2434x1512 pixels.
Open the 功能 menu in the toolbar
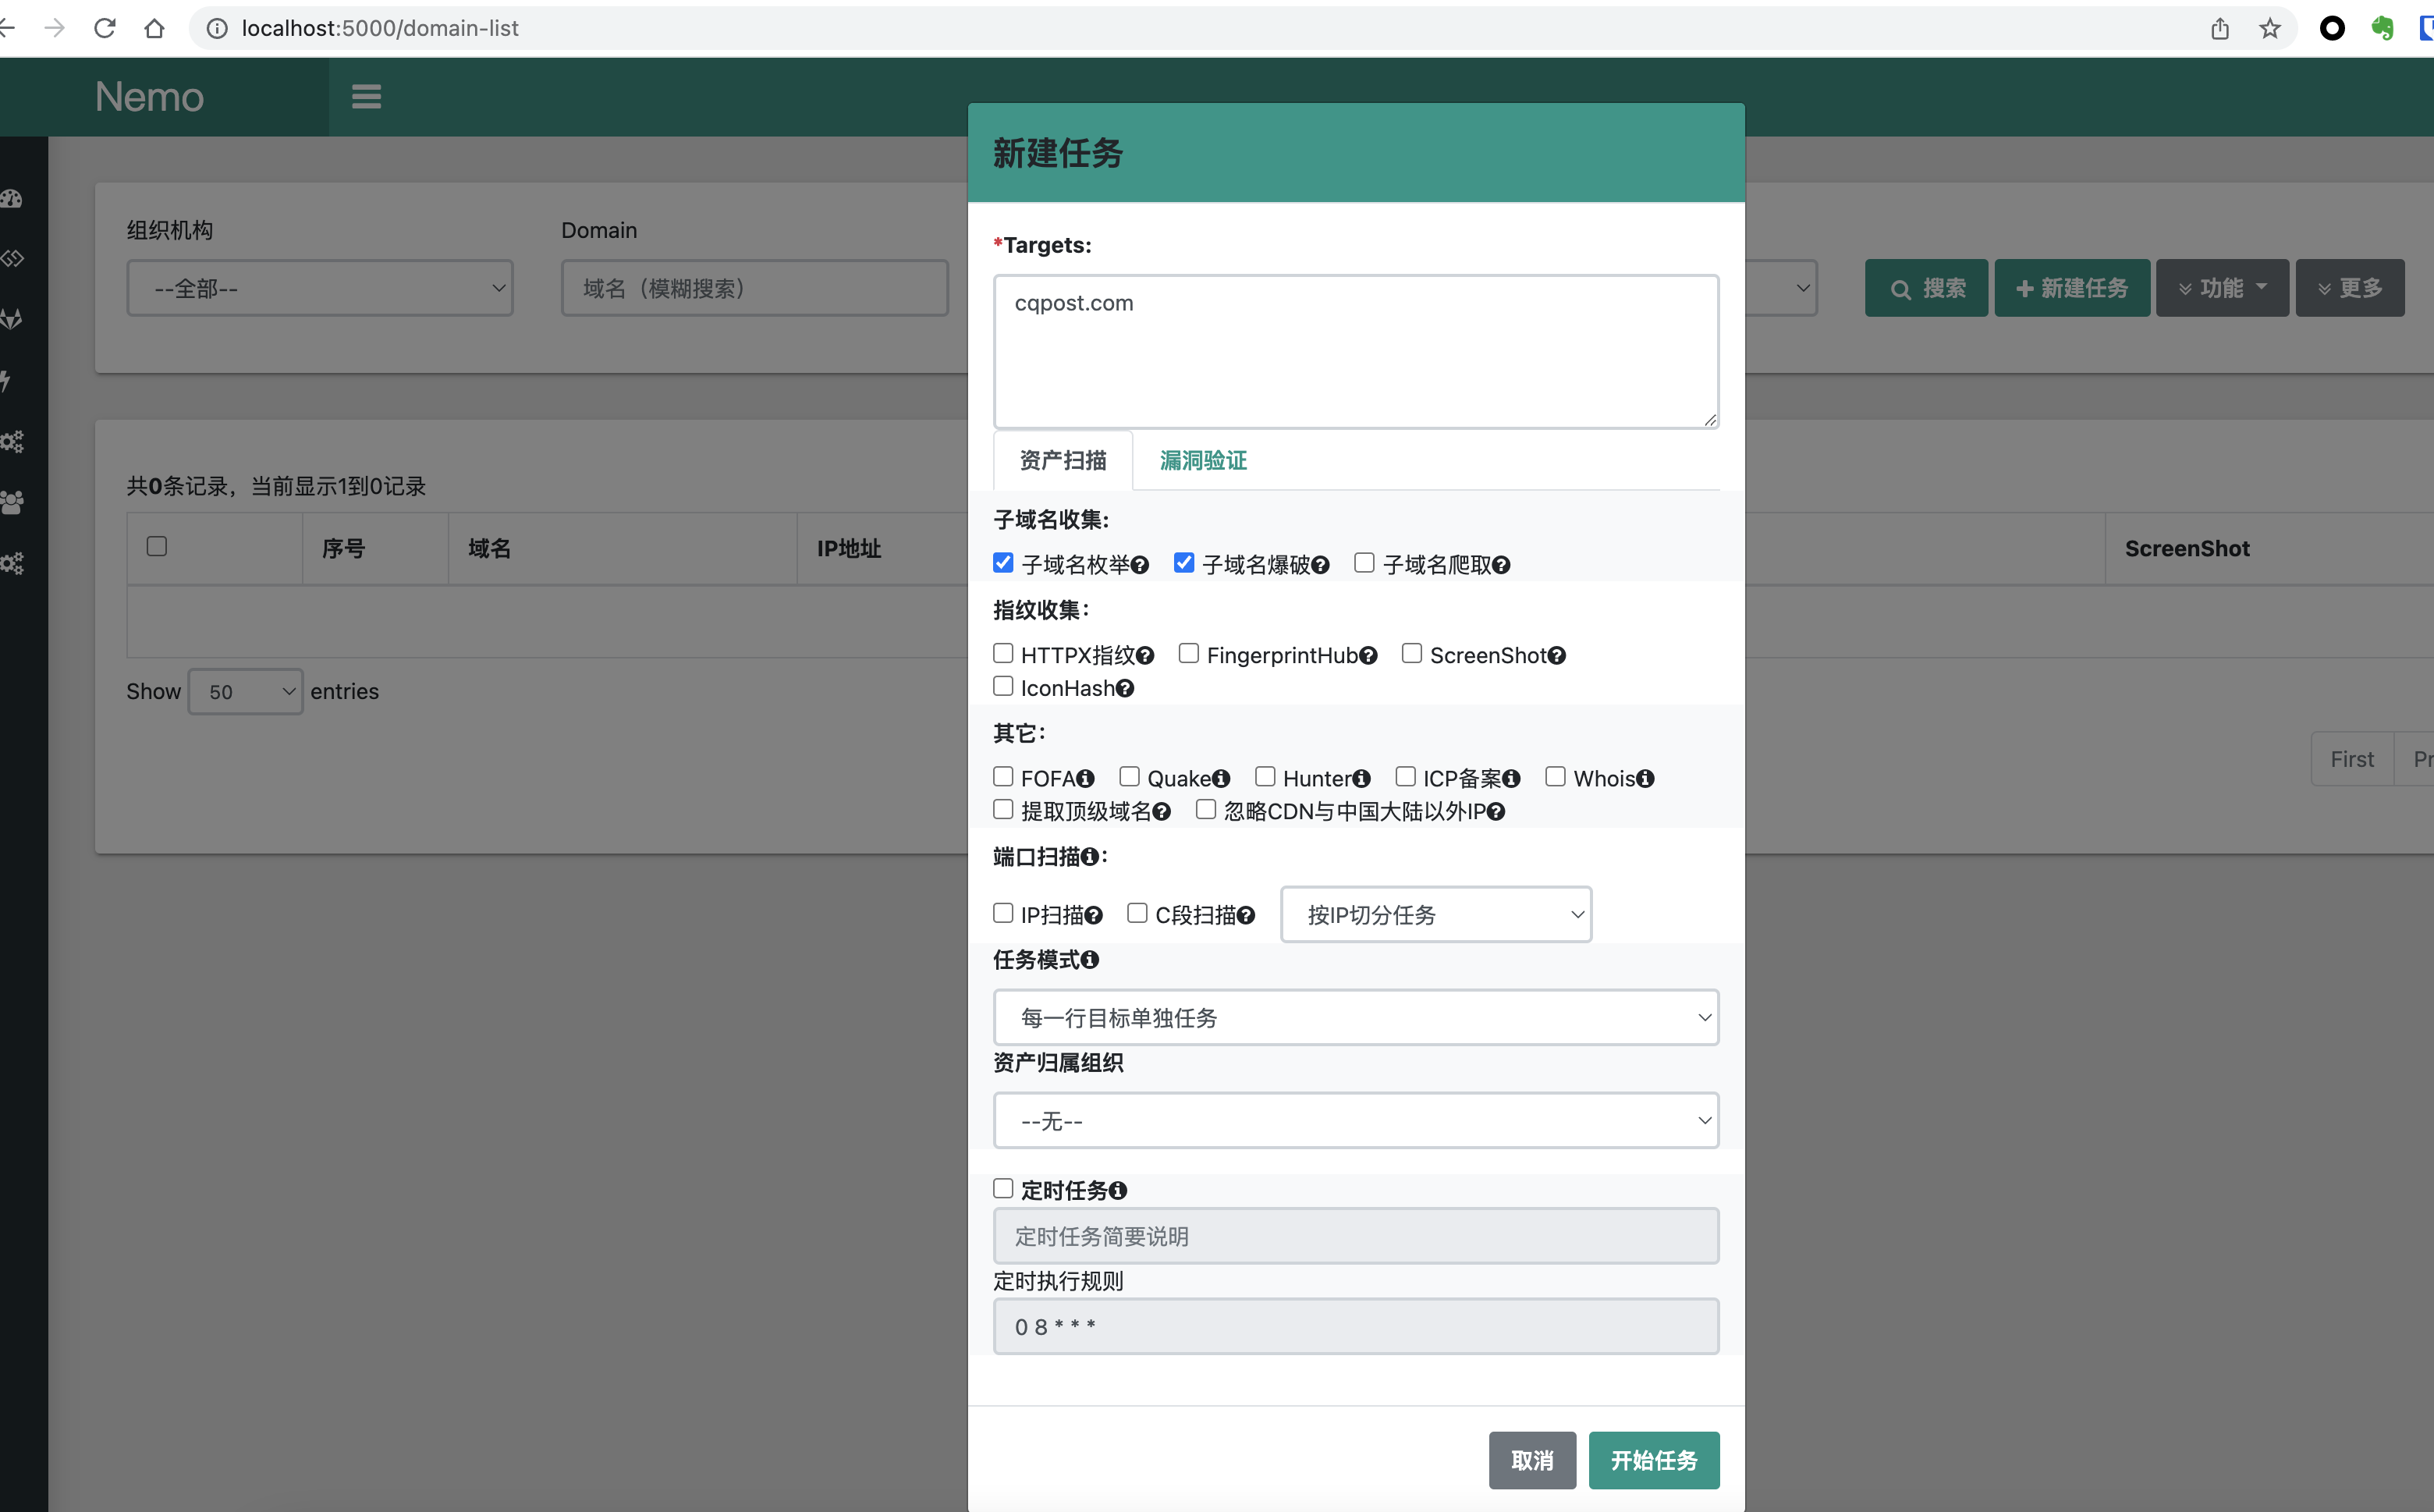[2222, 288]
